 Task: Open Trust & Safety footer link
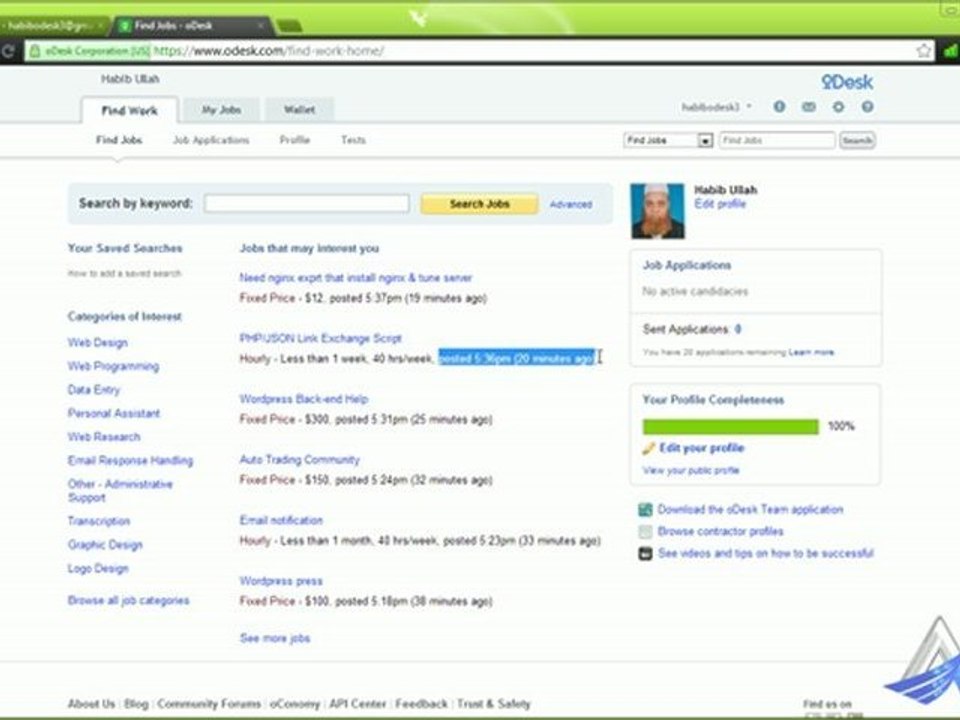click(493, 704)
